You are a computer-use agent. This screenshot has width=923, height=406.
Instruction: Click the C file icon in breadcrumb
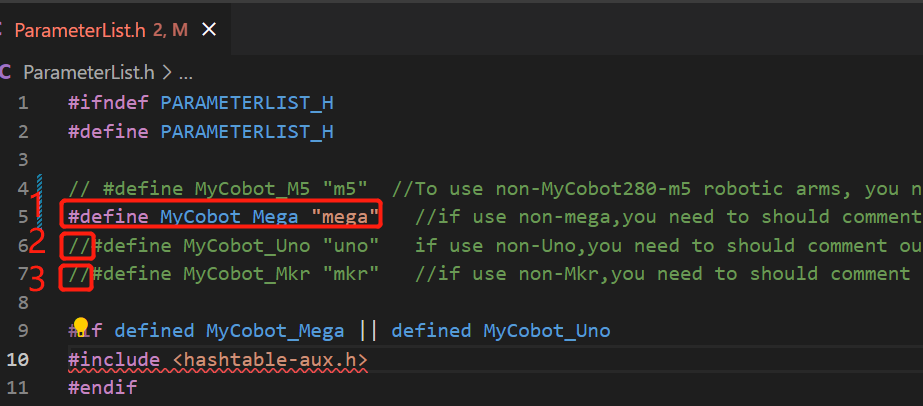click(x=6, y=72)
